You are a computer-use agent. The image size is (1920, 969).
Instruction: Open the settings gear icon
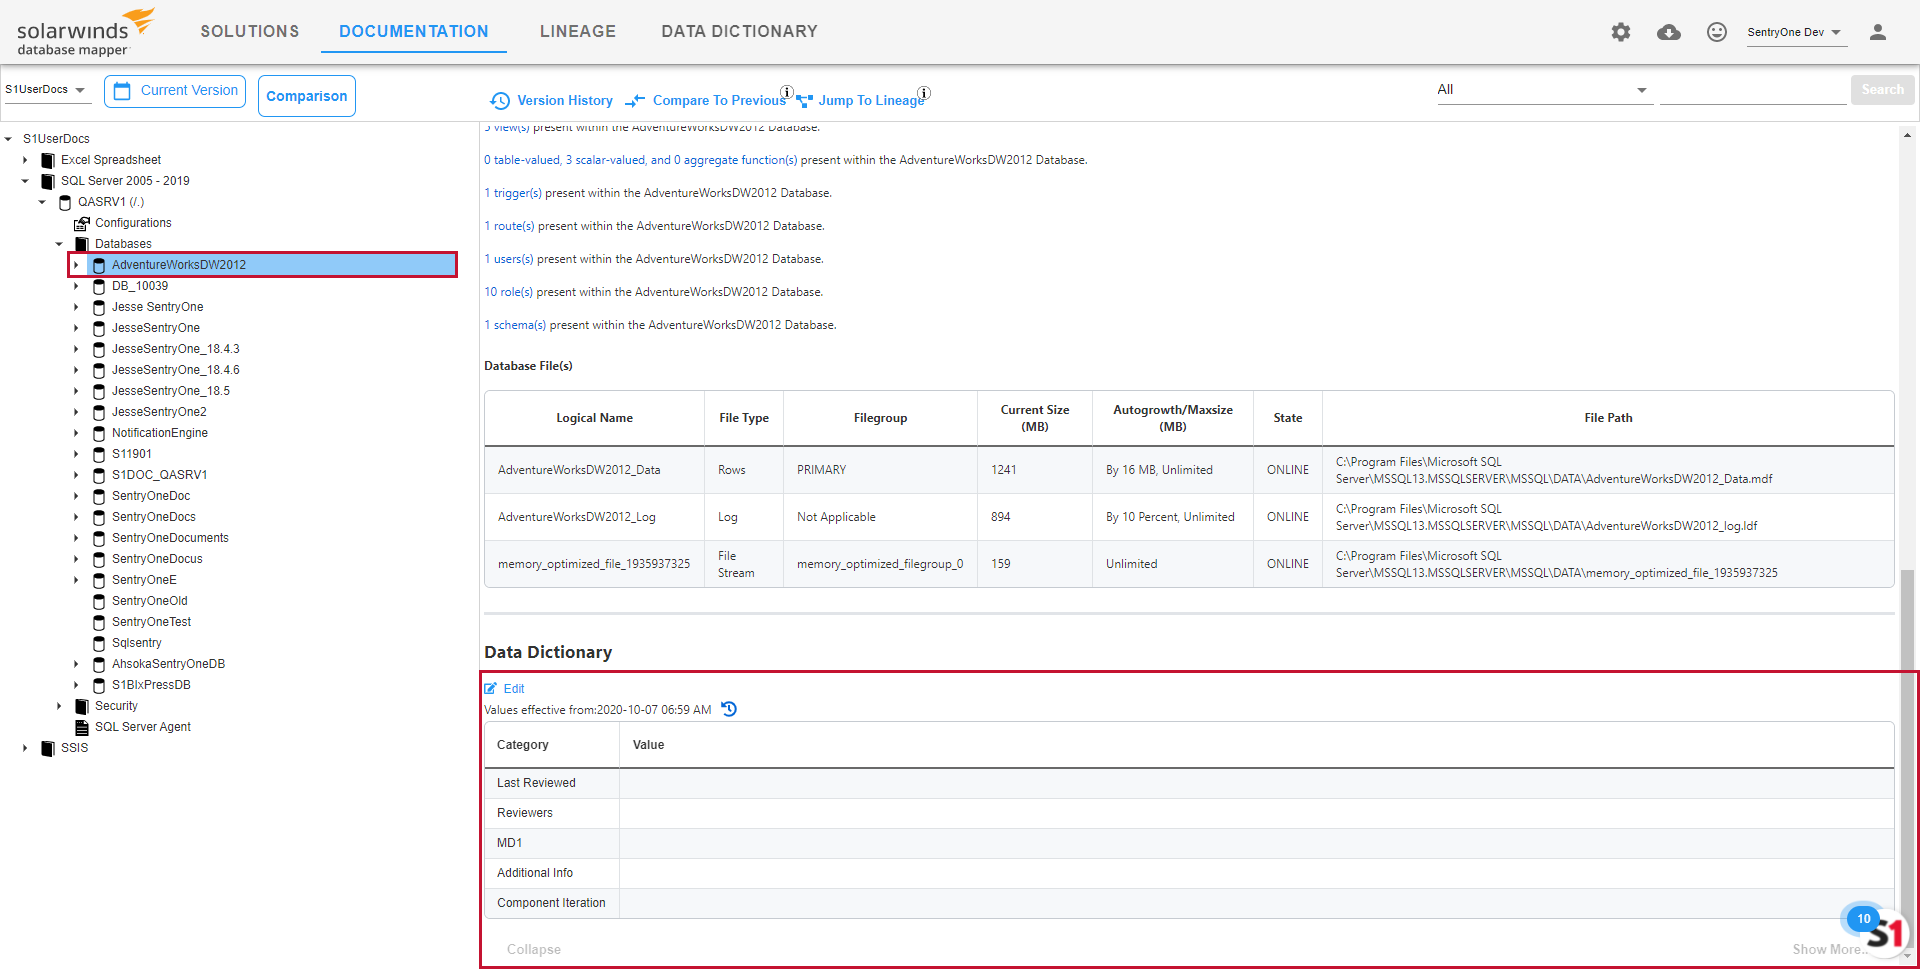pos(1621,32)
